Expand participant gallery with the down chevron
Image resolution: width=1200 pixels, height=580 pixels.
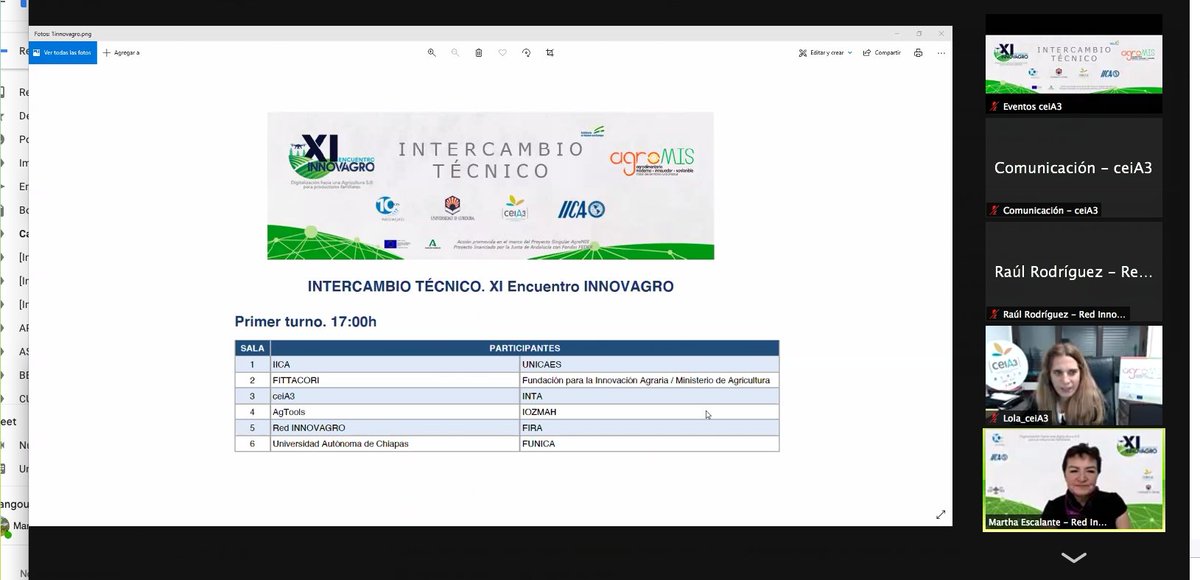1073,557
